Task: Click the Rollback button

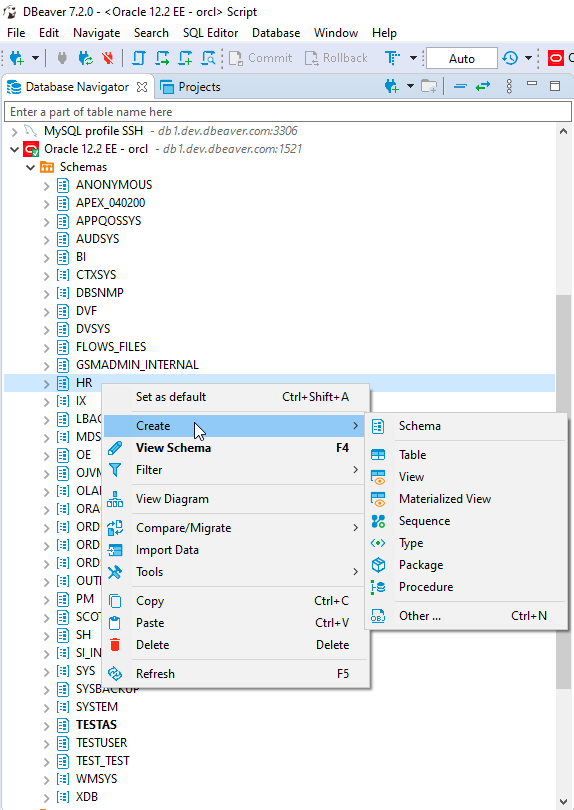Action: (336, 58)
